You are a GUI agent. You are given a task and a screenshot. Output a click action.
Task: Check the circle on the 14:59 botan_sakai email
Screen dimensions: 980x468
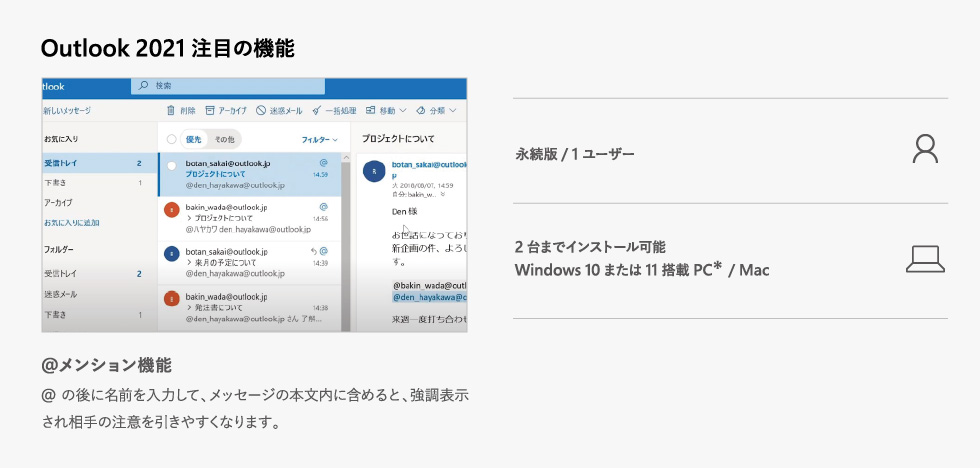click(x=171, y=166)
